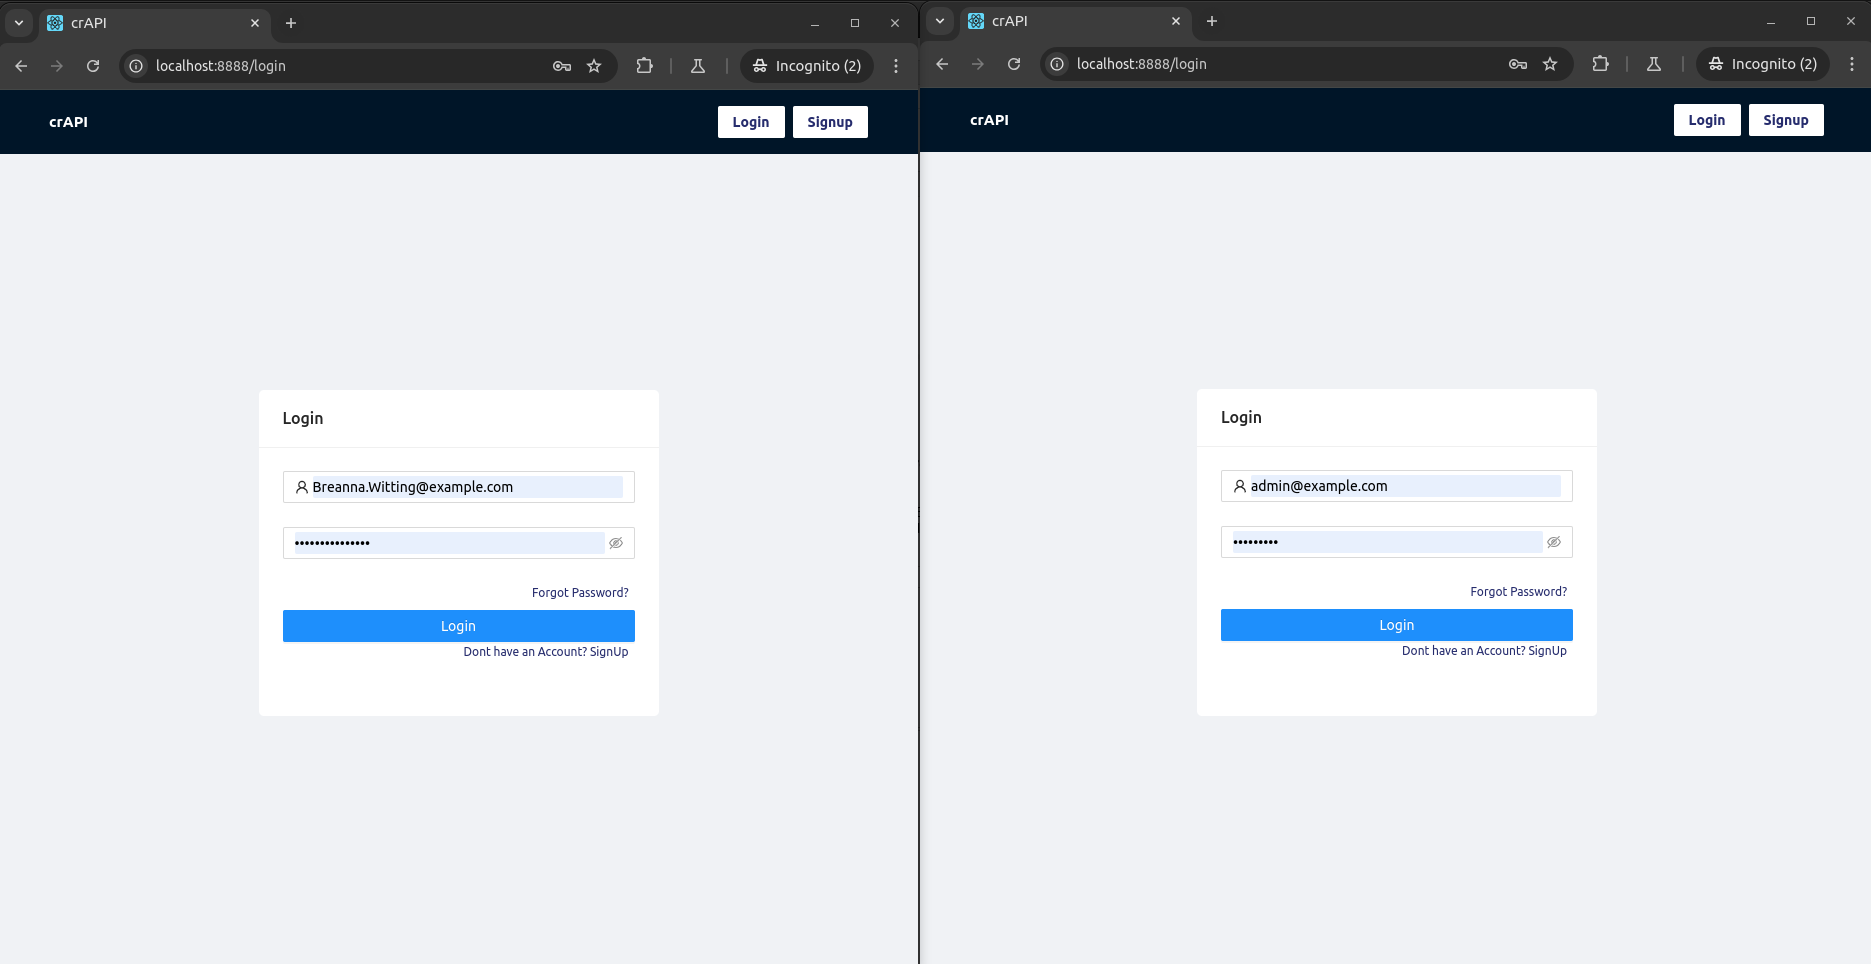This screenshot has height=964, width=1871.
Task: Open a new tab in the right window
Action: pos(1212,21)
